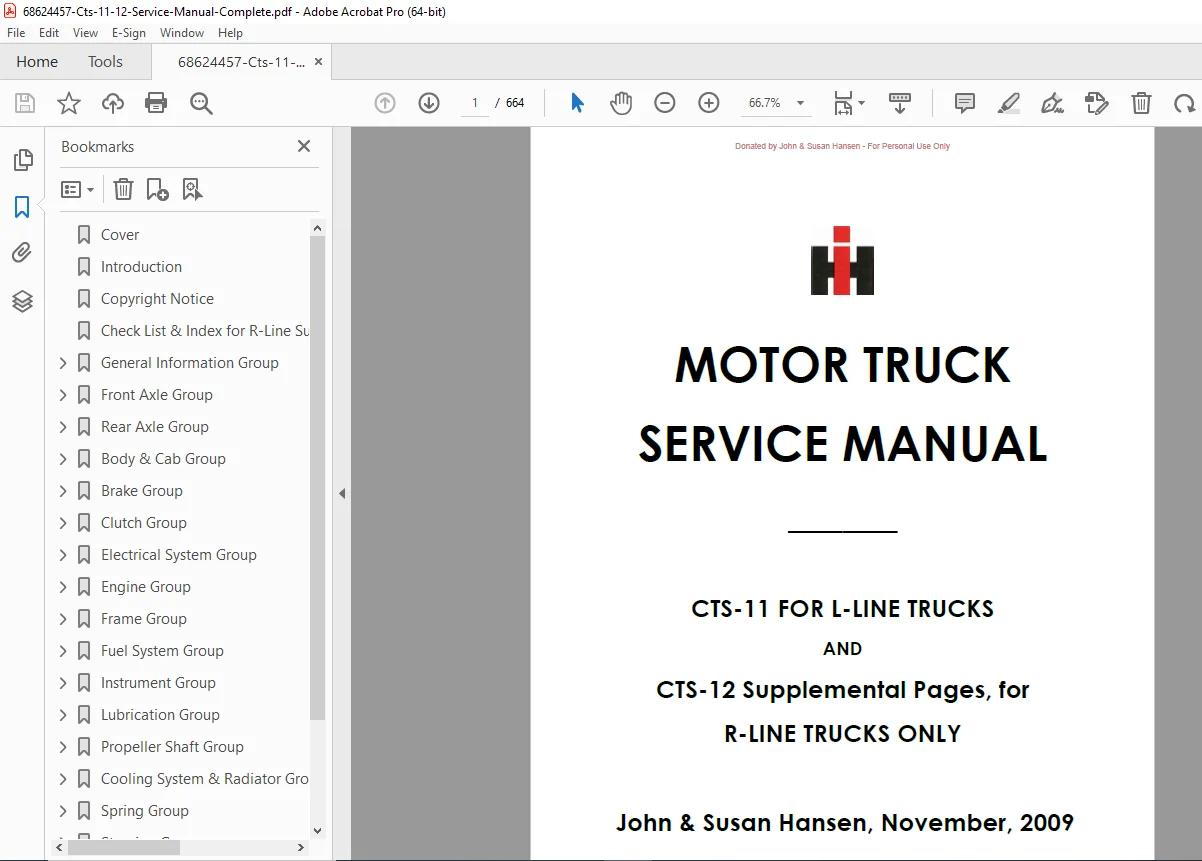The width and height of the screenshot is (1202, 861).
Task: Open the Edit menu
Action: coord(49,33)
